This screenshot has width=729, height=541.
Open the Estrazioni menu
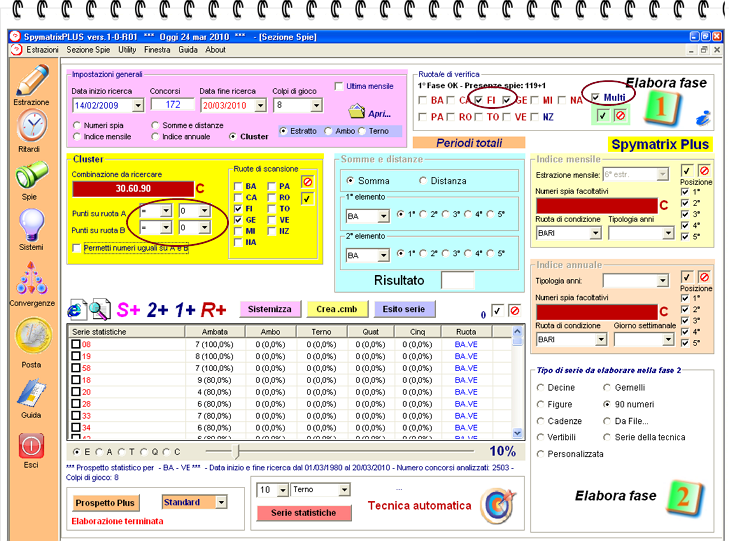pyautogui.click(x=42, y=50)
